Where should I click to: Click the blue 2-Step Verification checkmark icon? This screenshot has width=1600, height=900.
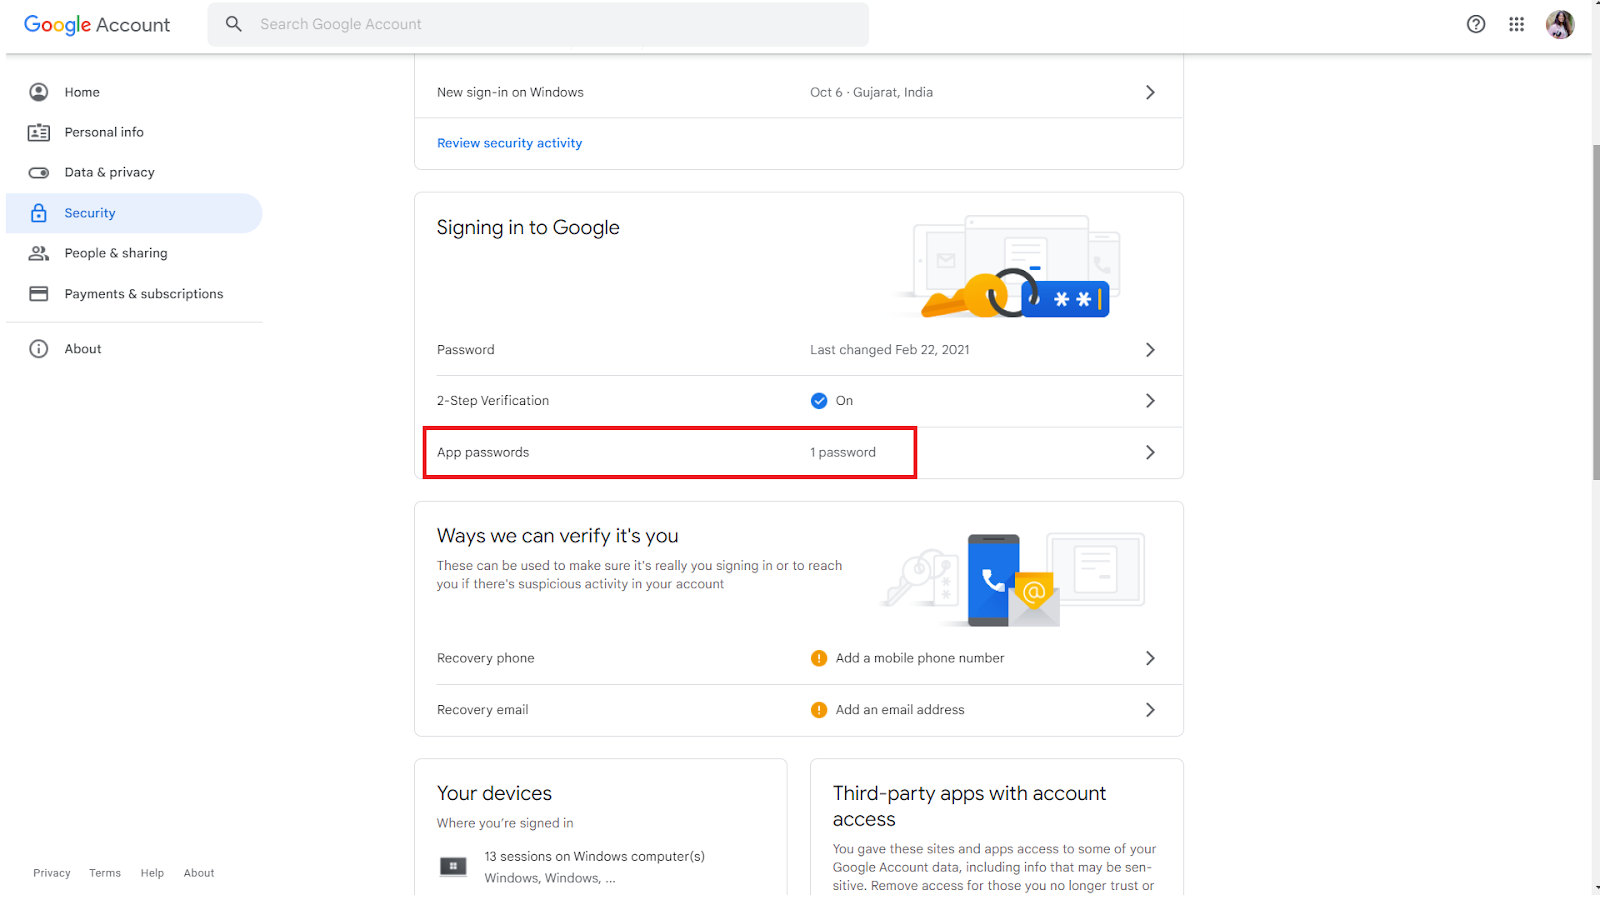[x=819, y=401]
